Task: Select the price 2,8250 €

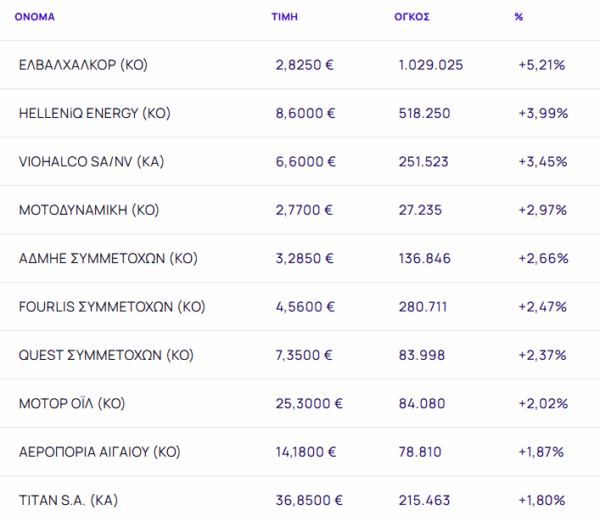Action: coord(305,65)
